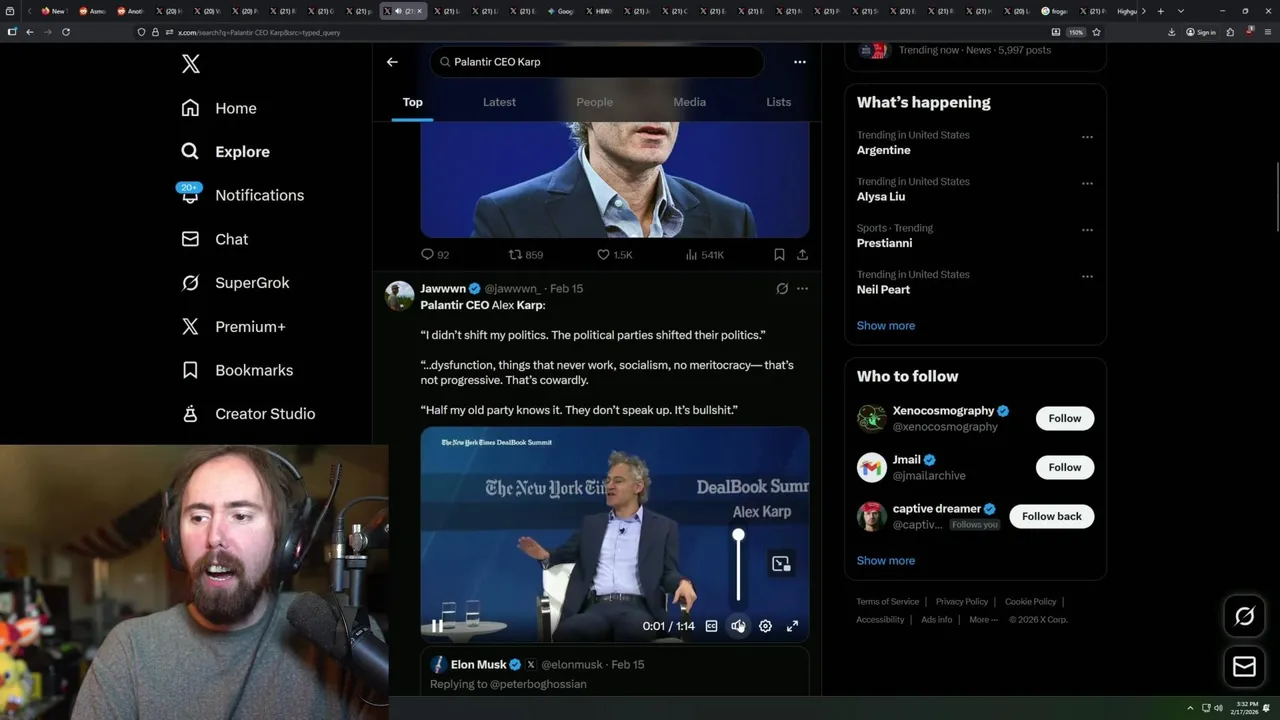The image size is (1280, 720).
Task: Open SuperGrok in sidebar
Action: pyautogui.click(x=235, y=283)
